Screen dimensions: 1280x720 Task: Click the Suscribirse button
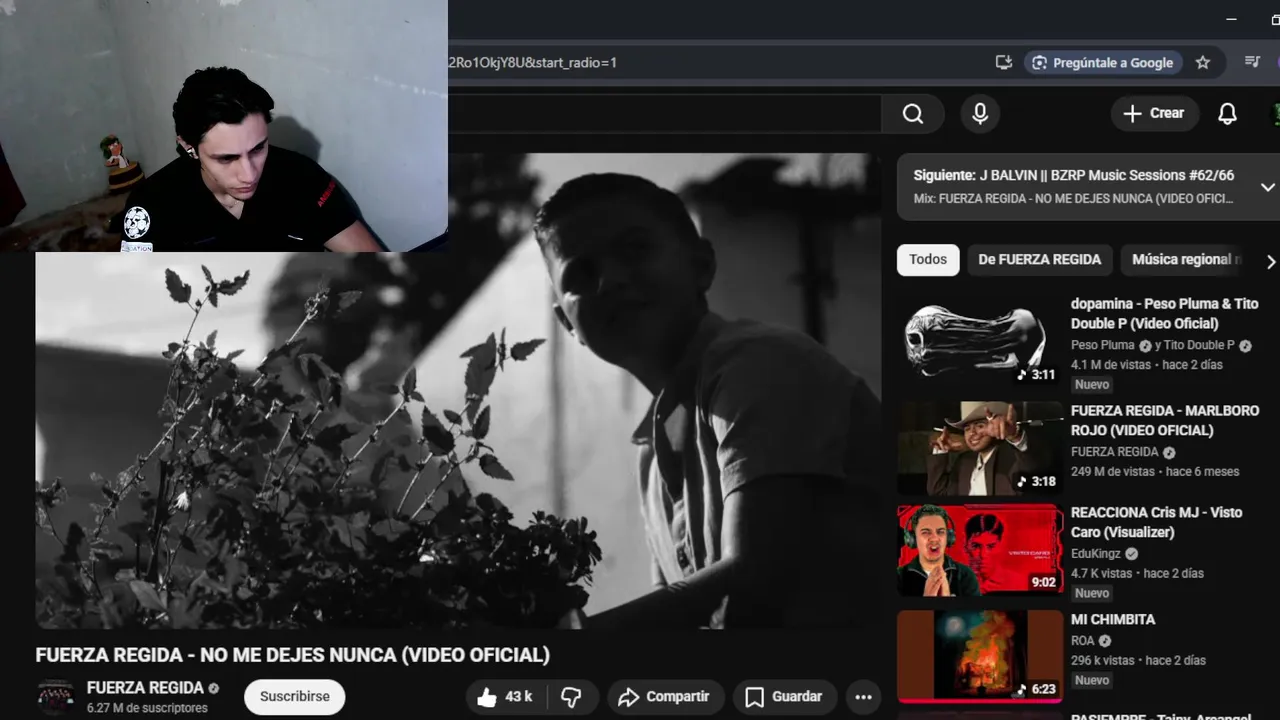[295, 697]
